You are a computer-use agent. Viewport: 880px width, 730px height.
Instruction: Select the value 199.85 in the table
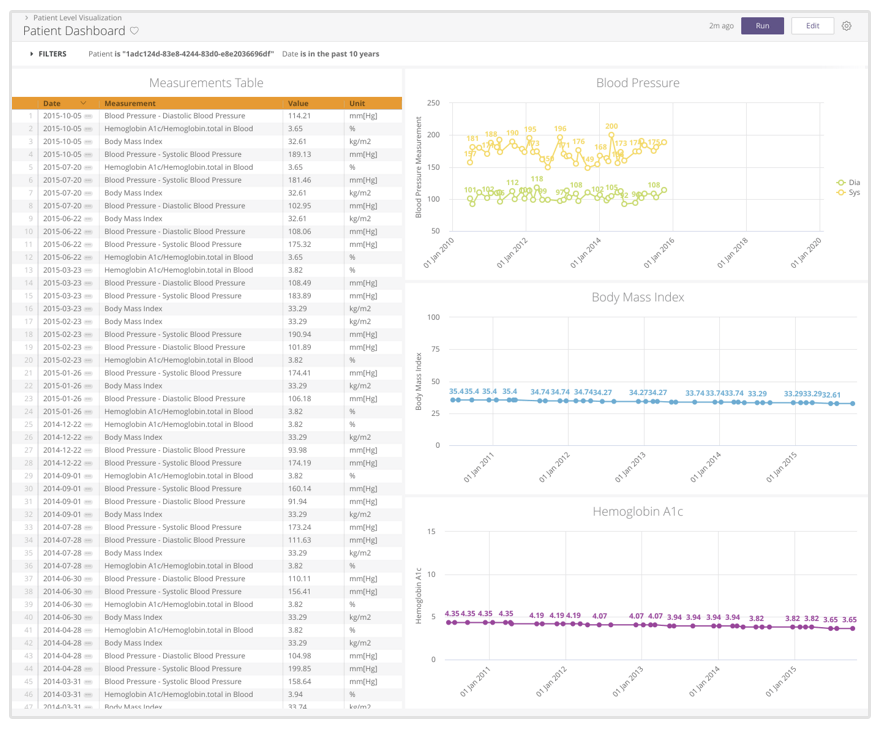tap(299, 669)
